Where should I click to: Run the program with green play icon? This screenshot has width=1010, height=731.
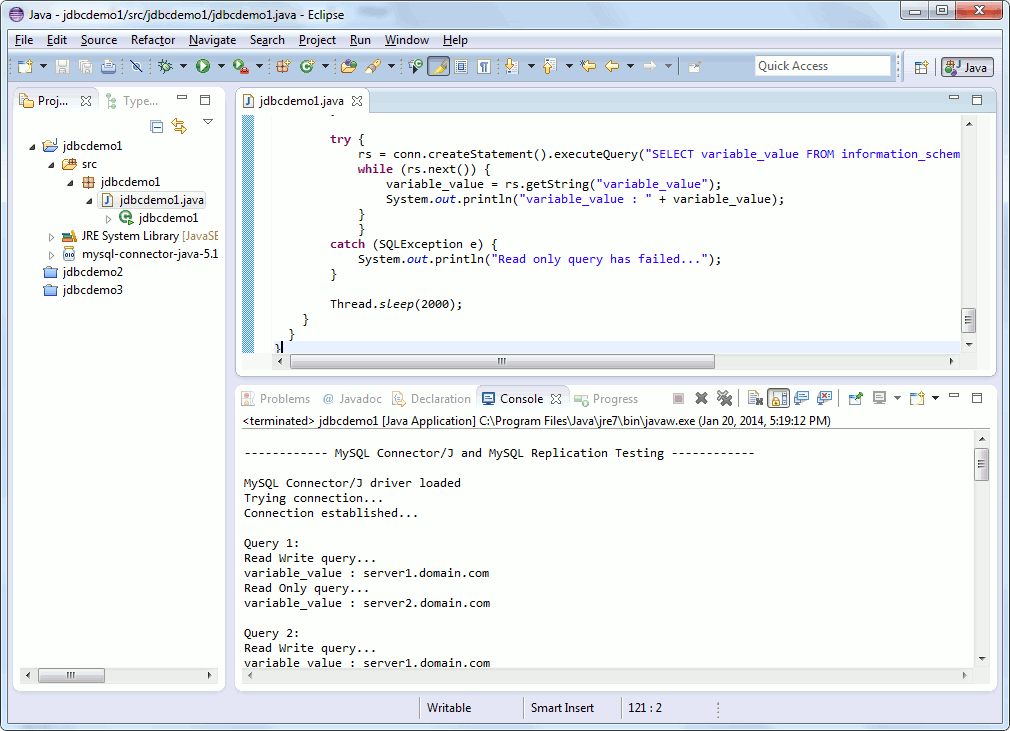tap(203, 66)
